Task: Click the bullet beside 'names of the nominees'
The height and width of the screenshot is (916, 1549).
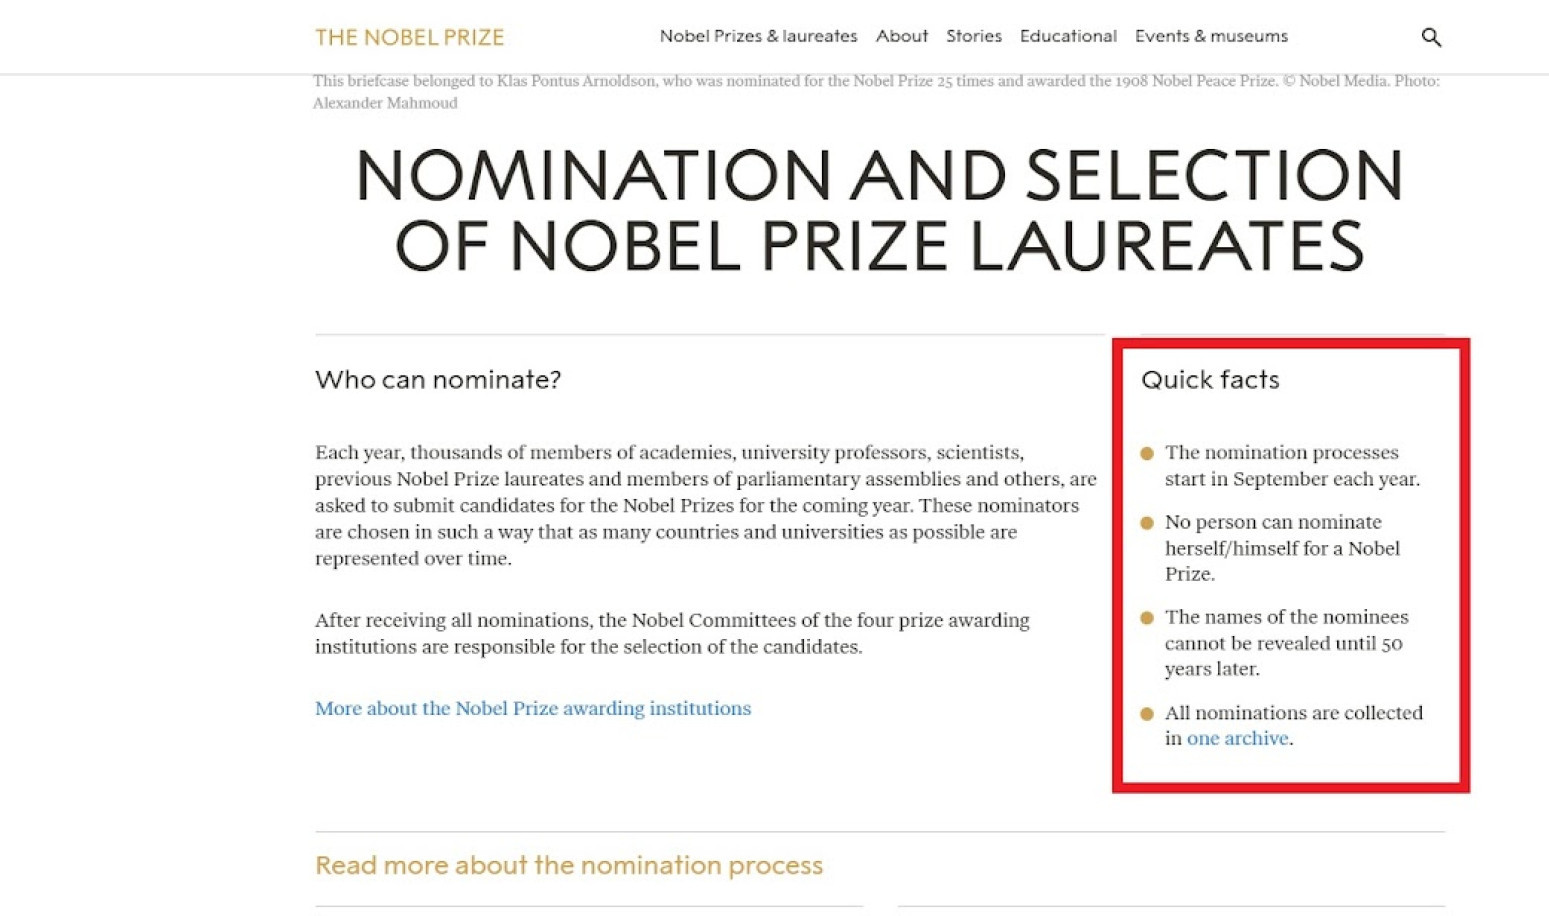Action: 1147,618
